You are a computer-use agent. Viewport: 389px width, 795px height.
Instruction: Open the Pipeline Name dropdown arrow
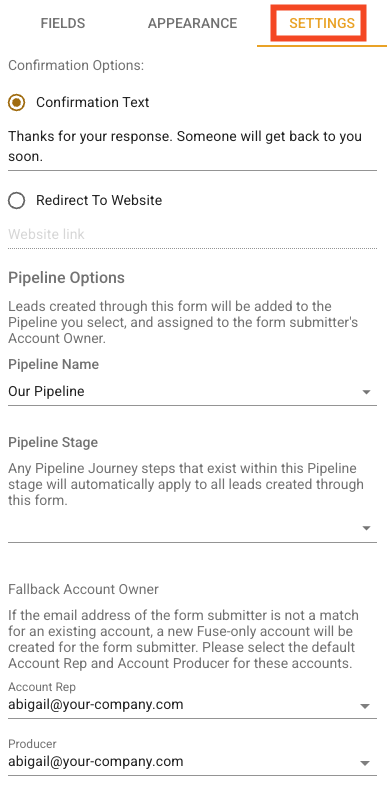[367, 392]
